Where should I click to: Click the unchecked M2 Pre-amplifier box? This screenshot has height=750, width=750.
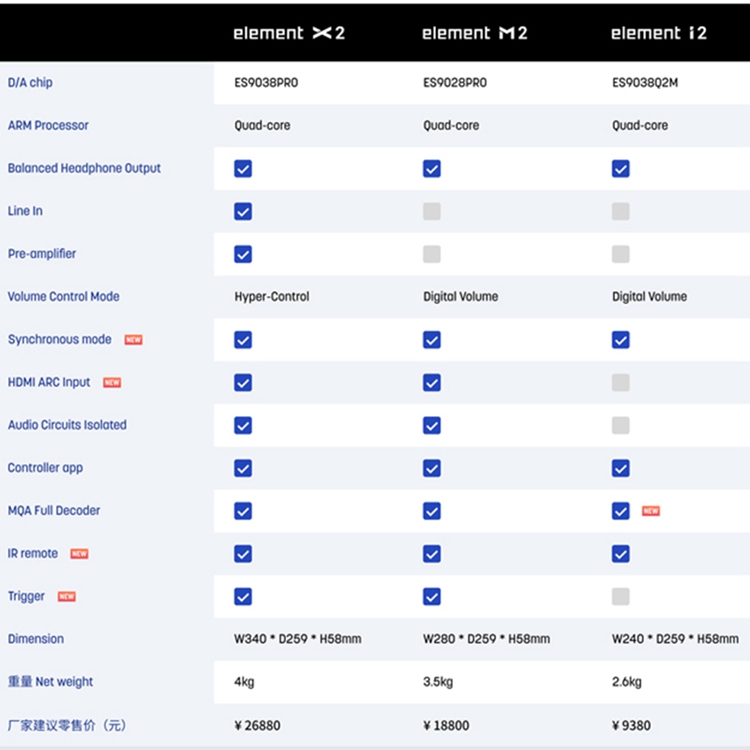click(432, 254)
